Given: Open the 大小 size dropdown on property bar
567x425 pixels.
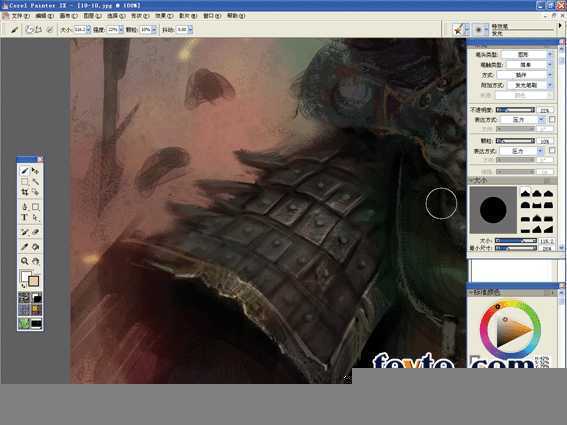Looking at the screenshot, I should point(88,30).
